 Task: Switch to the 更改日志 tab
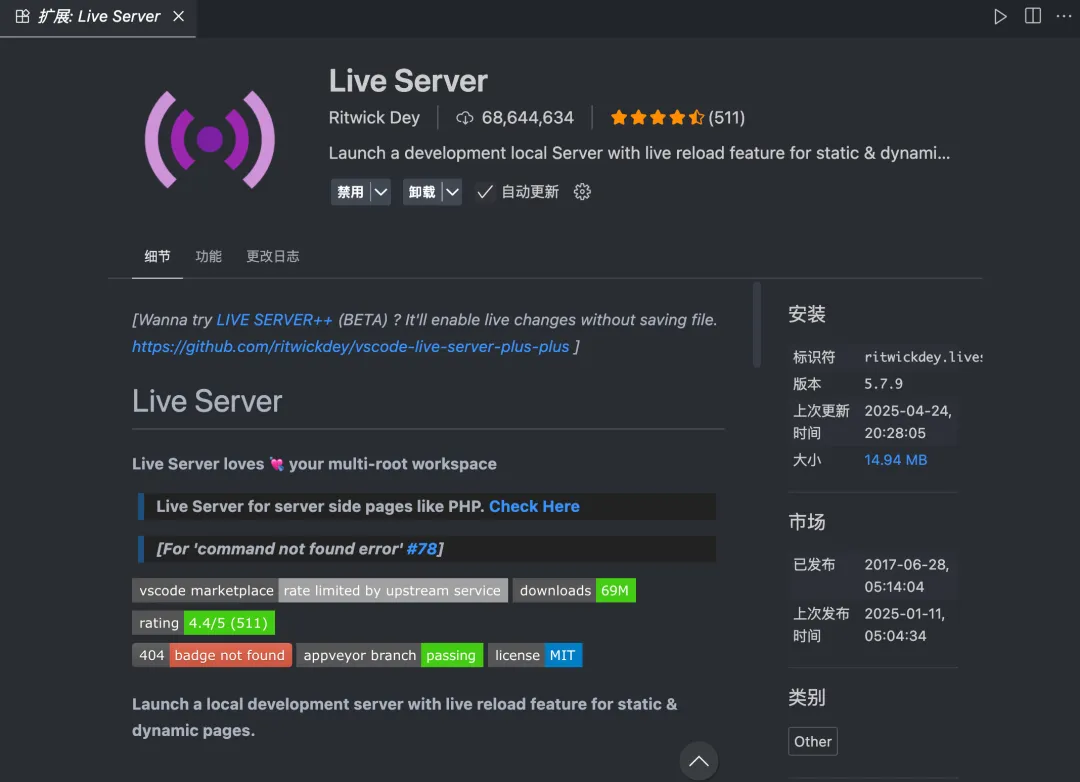(273, 256)
